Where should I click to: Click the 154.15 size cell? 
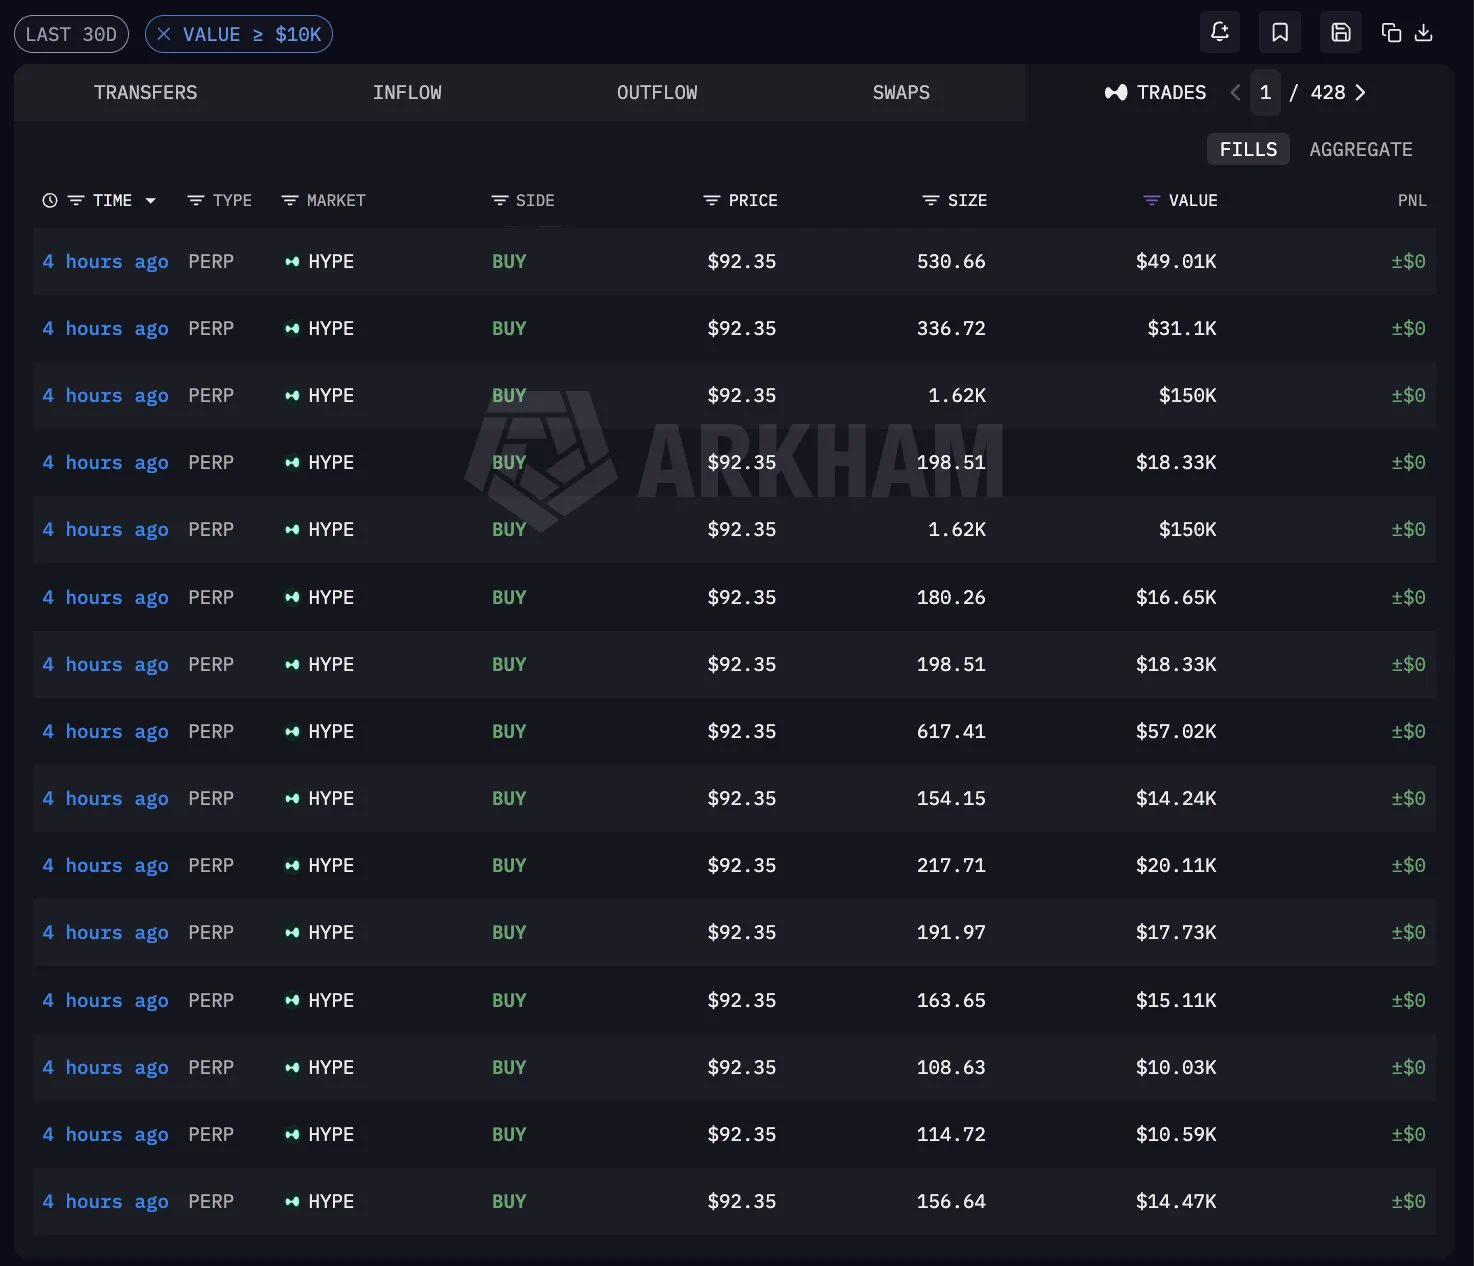[951, 799]
